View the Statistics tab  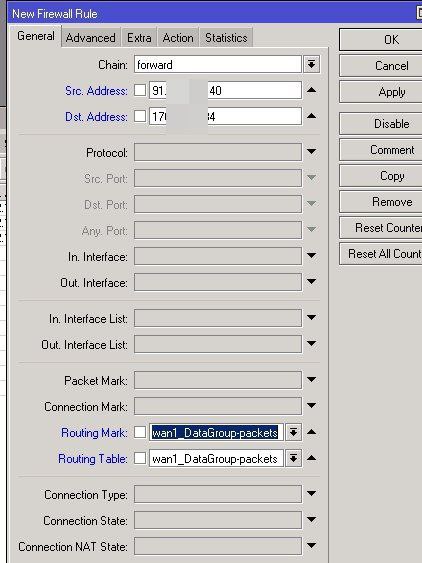226,38
